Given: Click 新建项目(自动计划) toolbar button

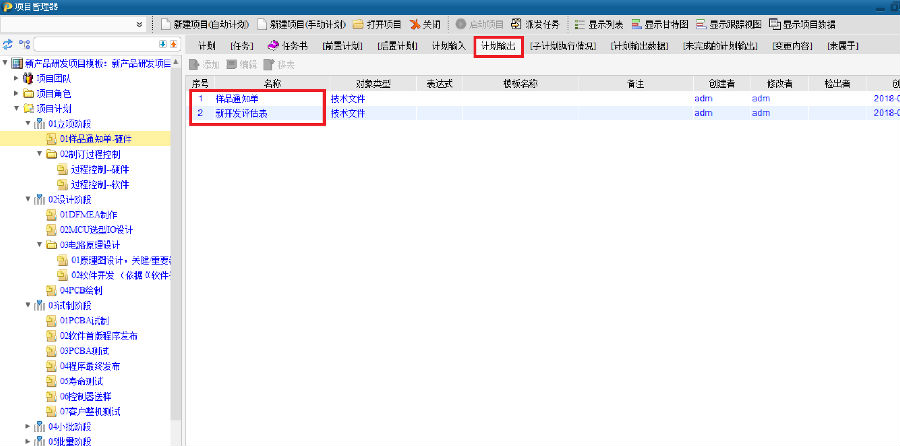Looking at the screenshot, I should [x=205, y=25].
